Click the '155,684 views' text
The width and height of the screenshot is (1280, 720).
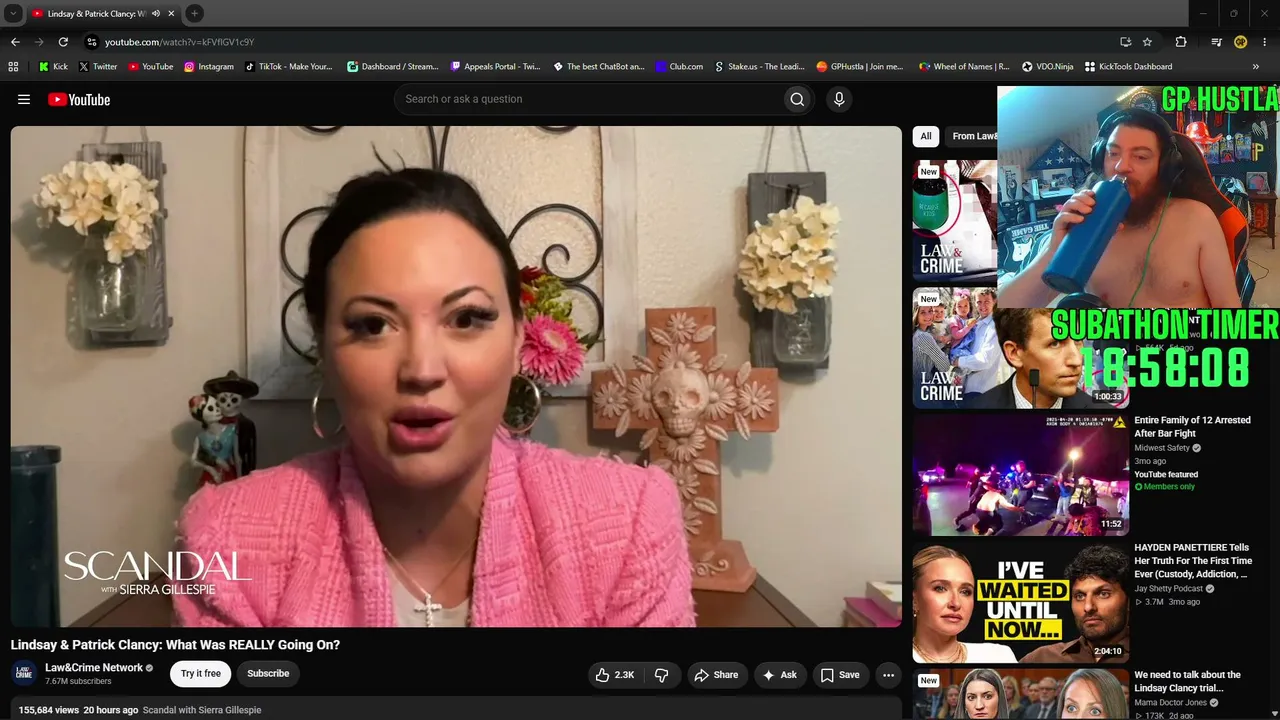click(x=48, y=710)
